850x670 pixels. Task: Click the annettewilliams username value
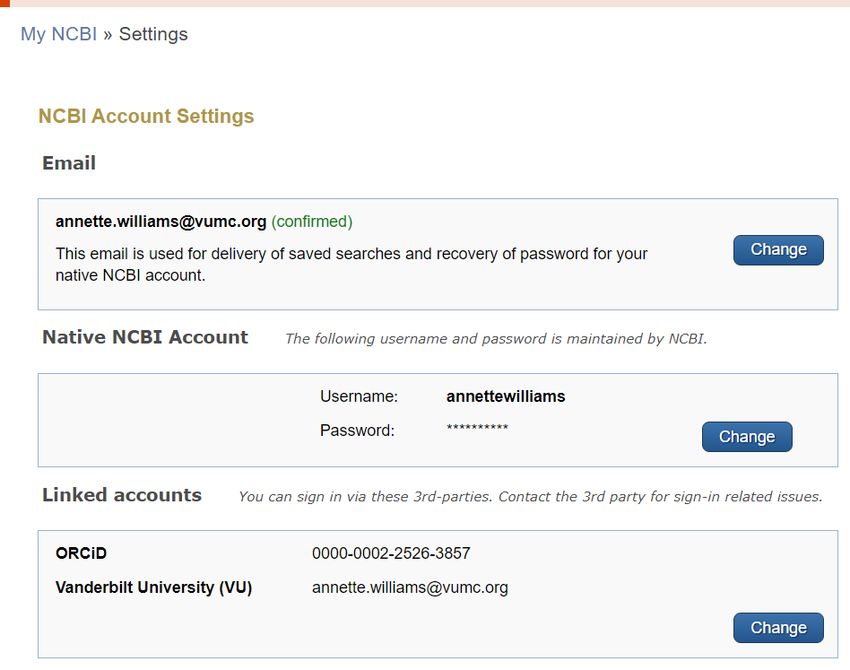pos(506,396)
